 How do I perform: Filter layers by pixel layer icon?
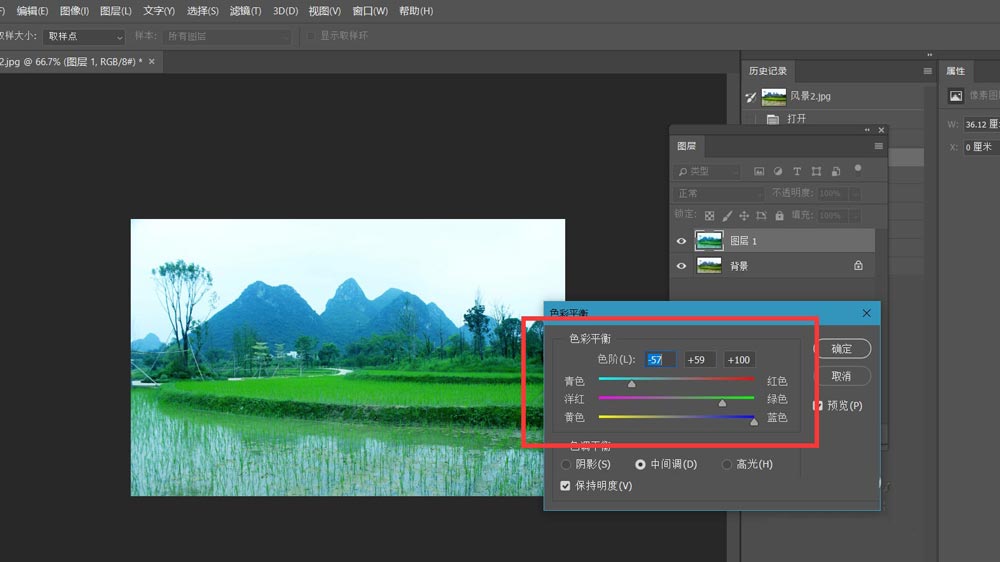pos(759,171)
